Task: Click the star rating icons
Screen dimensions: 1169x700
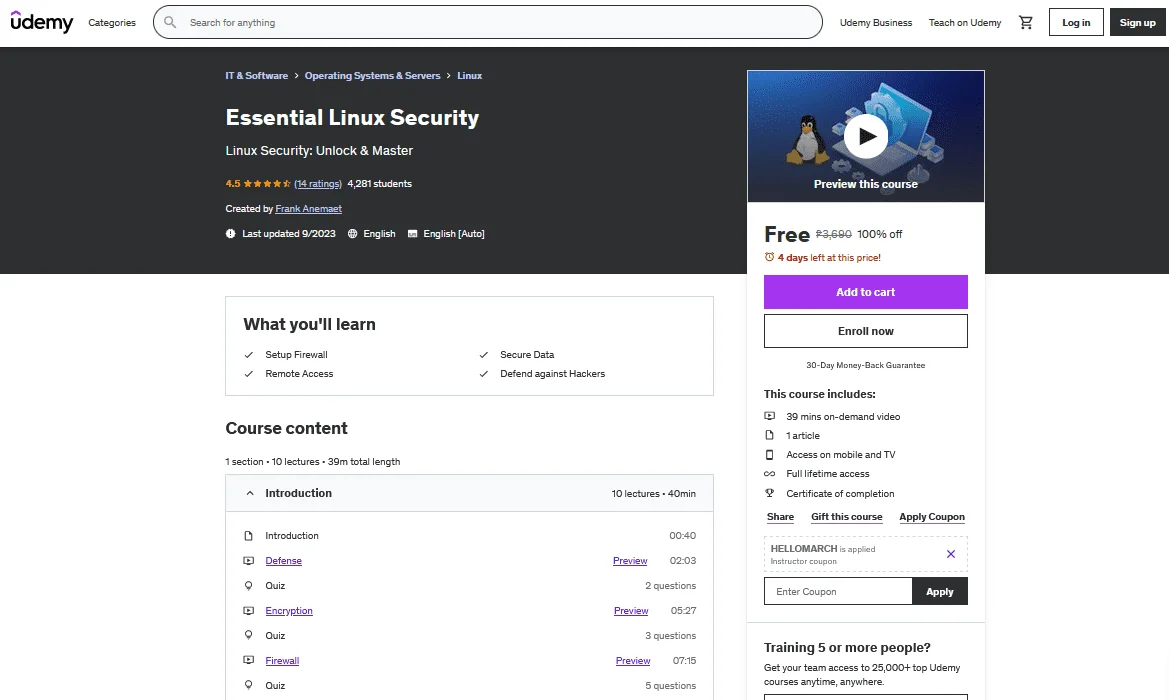Action: pos(267,183)
